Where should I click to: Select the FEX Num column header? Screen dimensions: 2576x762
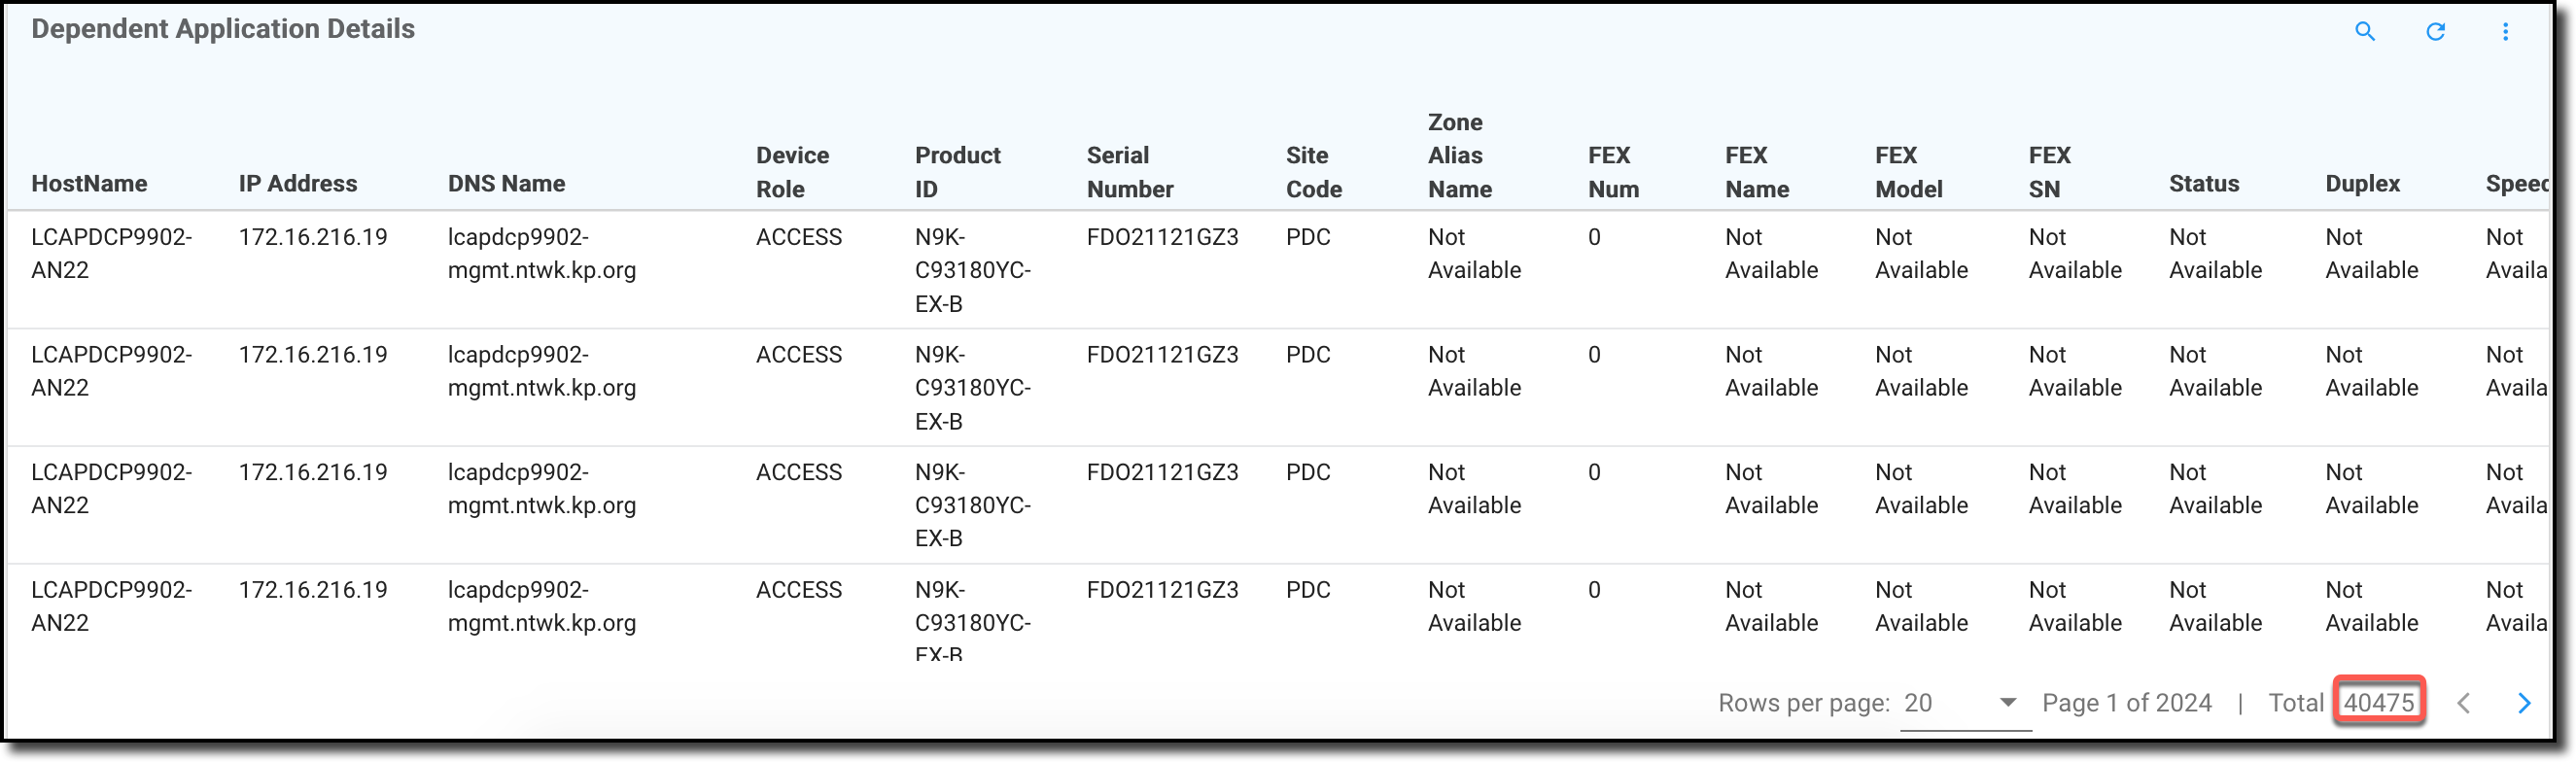[1613, 172]
